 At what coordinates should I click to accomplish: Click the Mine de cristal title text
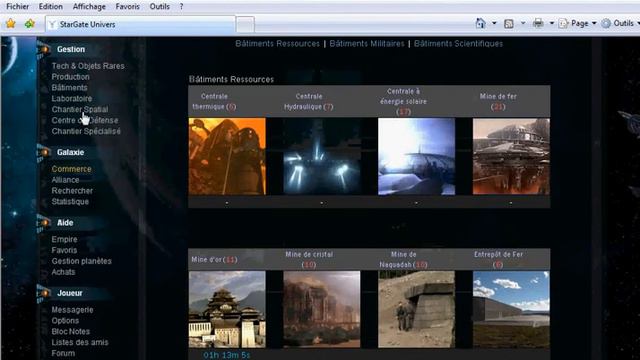click(x=309, y=260)
